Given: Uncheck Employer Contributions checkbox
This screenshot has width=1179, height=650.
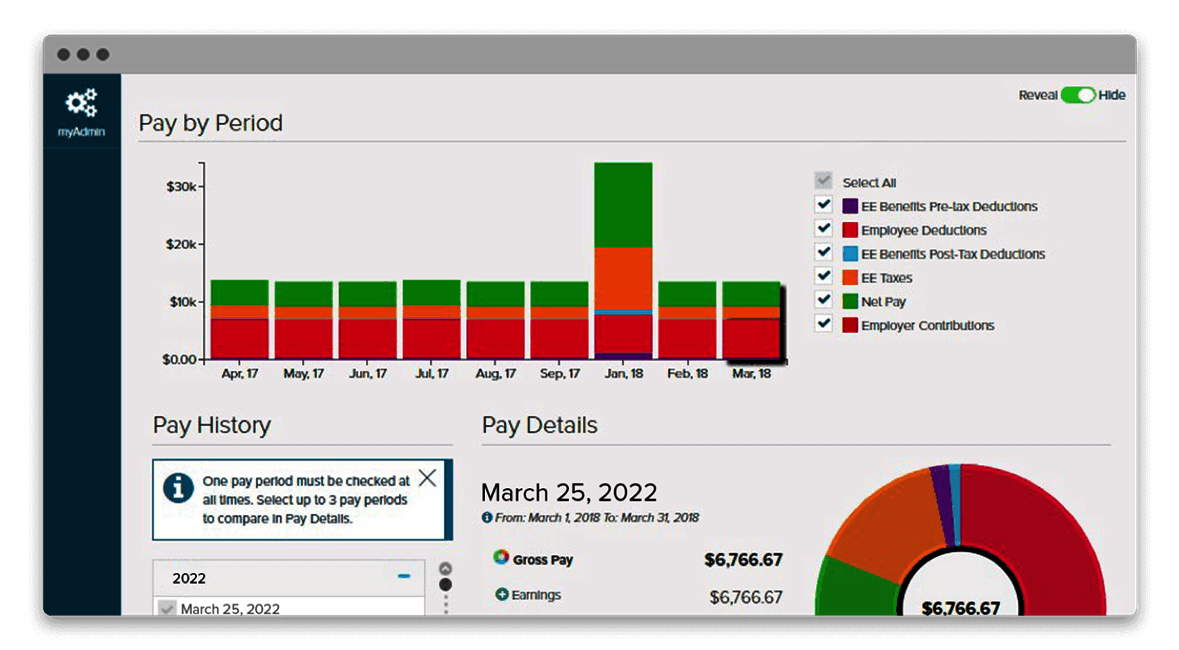Looking at the screenshot, I should pos(823,324).
